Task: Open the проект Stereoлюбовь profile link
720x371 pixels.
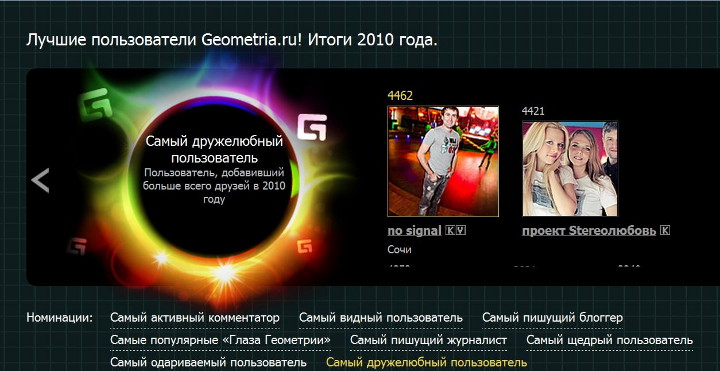Action: click(x=589, y=231)
